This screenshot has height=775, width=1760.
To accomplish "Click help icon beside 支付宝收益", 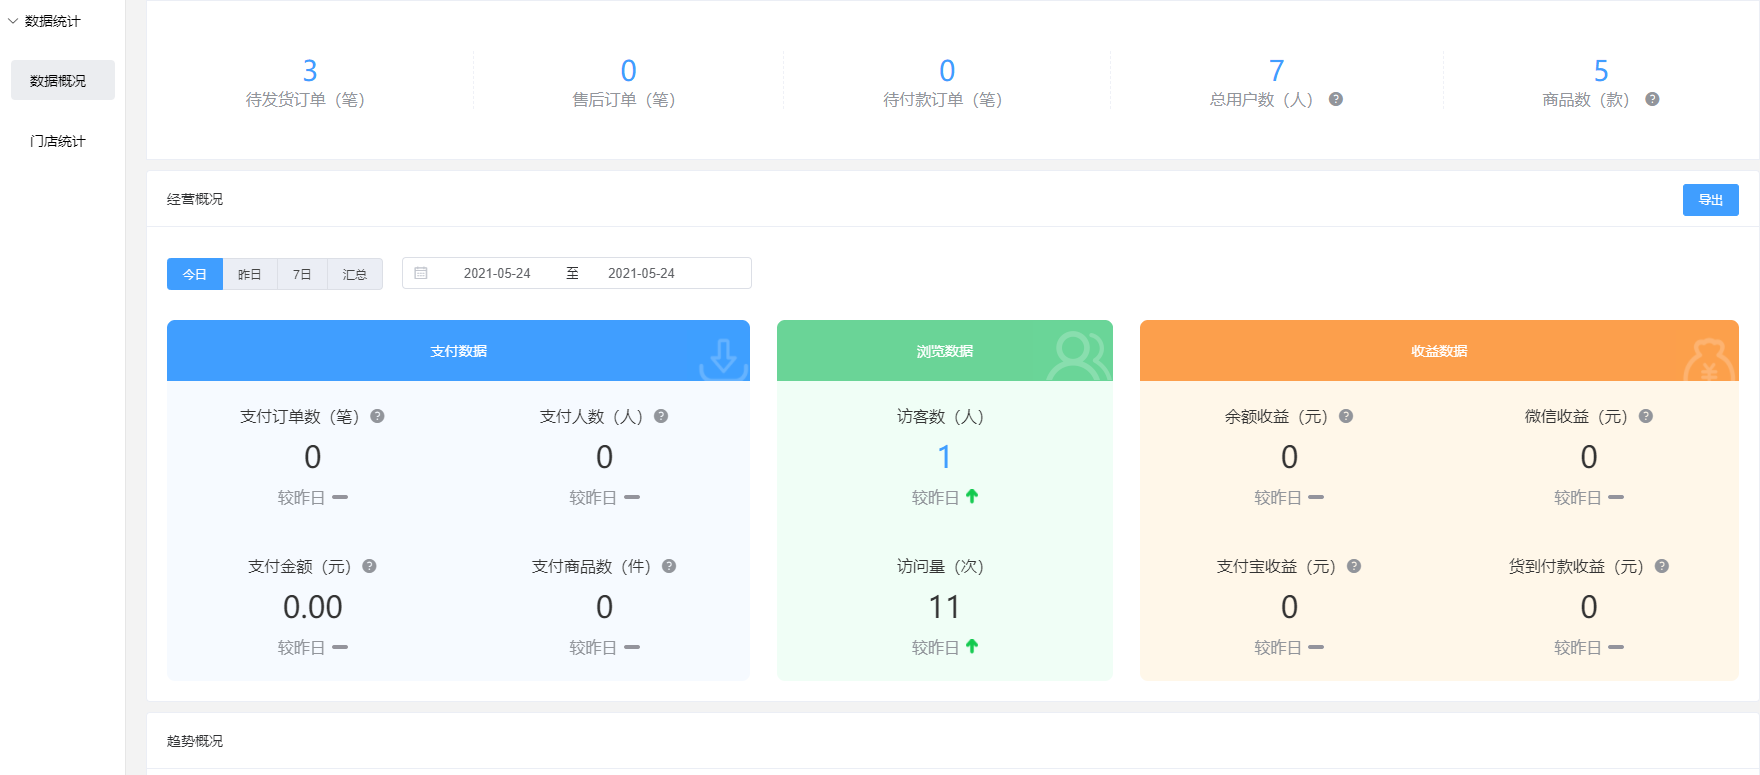I will tap(1354, 566).
